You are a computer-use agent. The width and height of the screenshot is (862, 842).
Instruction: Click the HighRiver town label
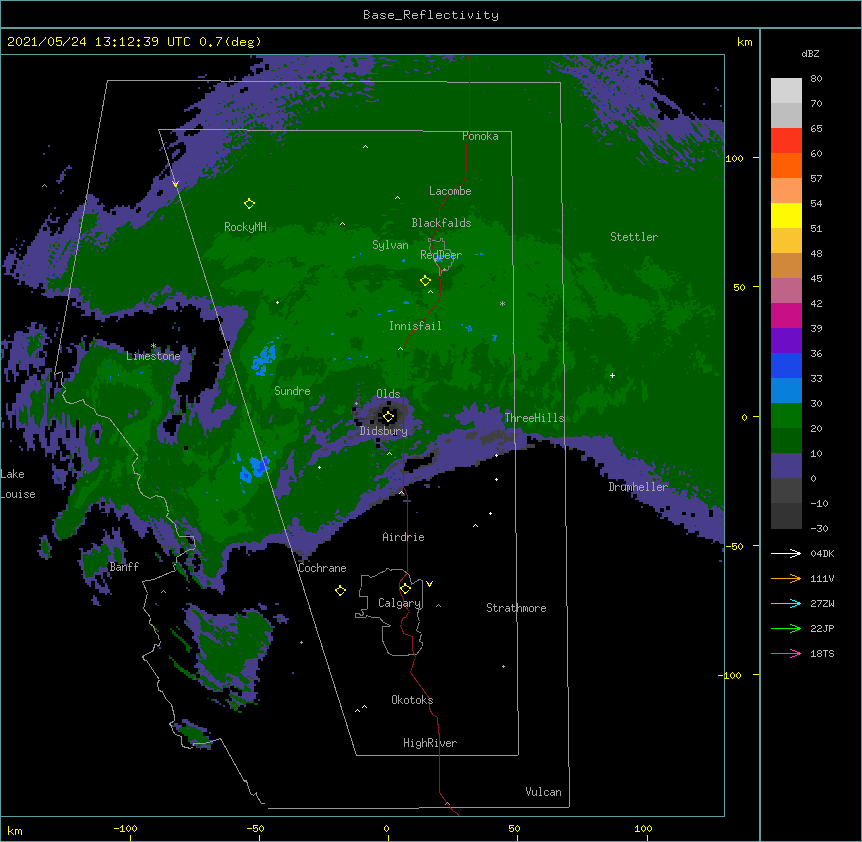(x=430, y=743)
